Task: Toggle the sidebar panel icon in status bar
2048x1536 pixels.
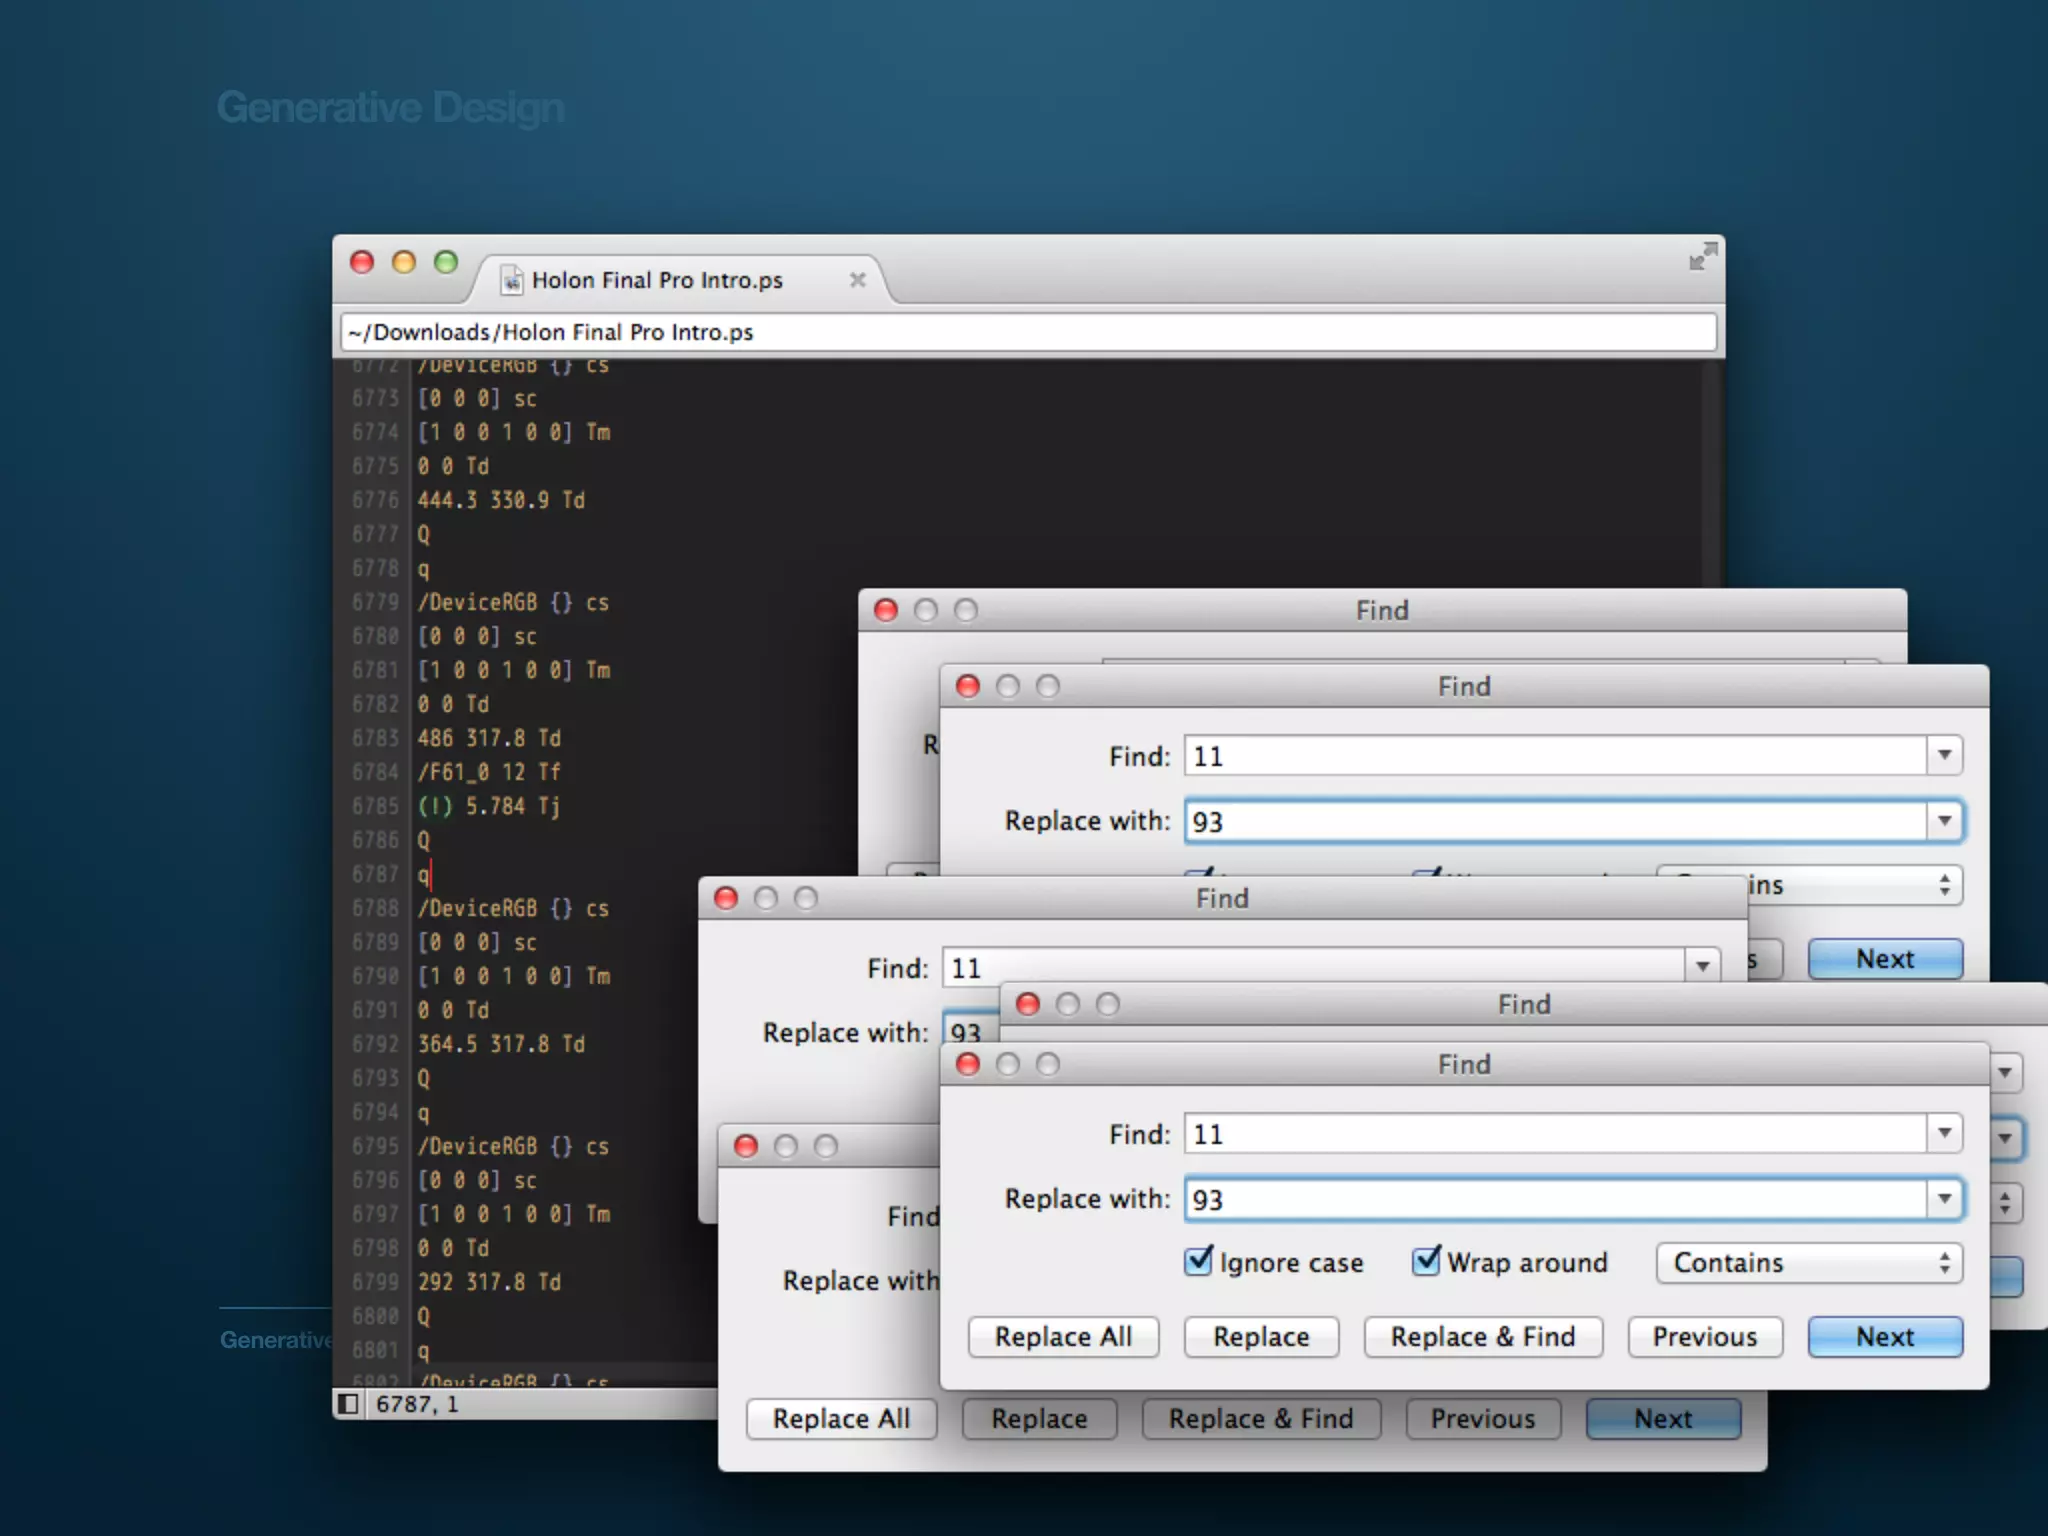Action: click(348, 1404)
